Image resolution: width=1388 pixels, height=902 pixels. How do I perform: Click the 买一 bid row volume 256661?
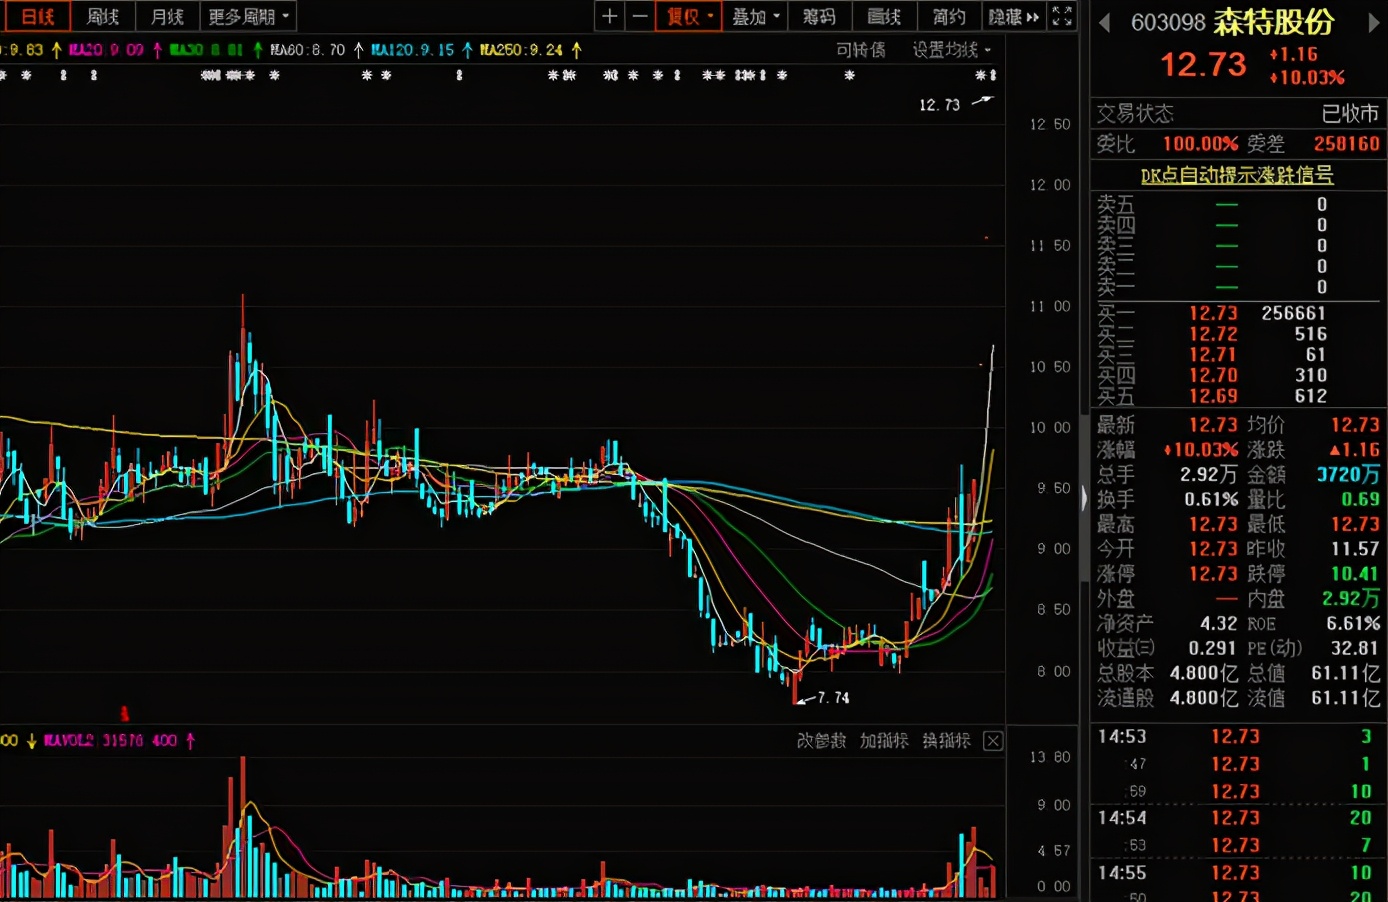(x=1293, y=314)
